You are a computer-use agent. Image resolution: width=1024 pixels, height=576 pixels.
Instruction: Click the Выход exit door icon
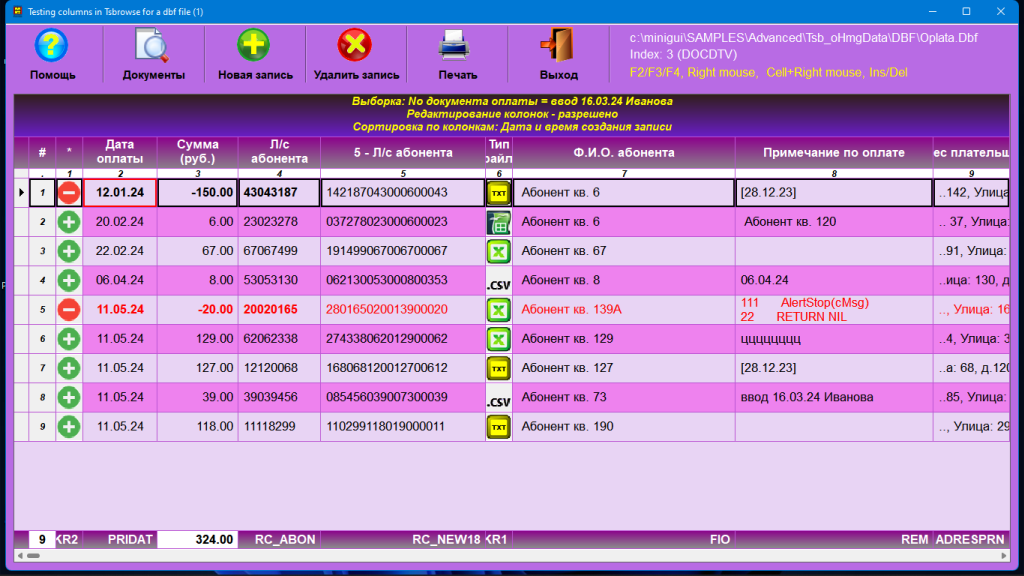pos(557,45)
